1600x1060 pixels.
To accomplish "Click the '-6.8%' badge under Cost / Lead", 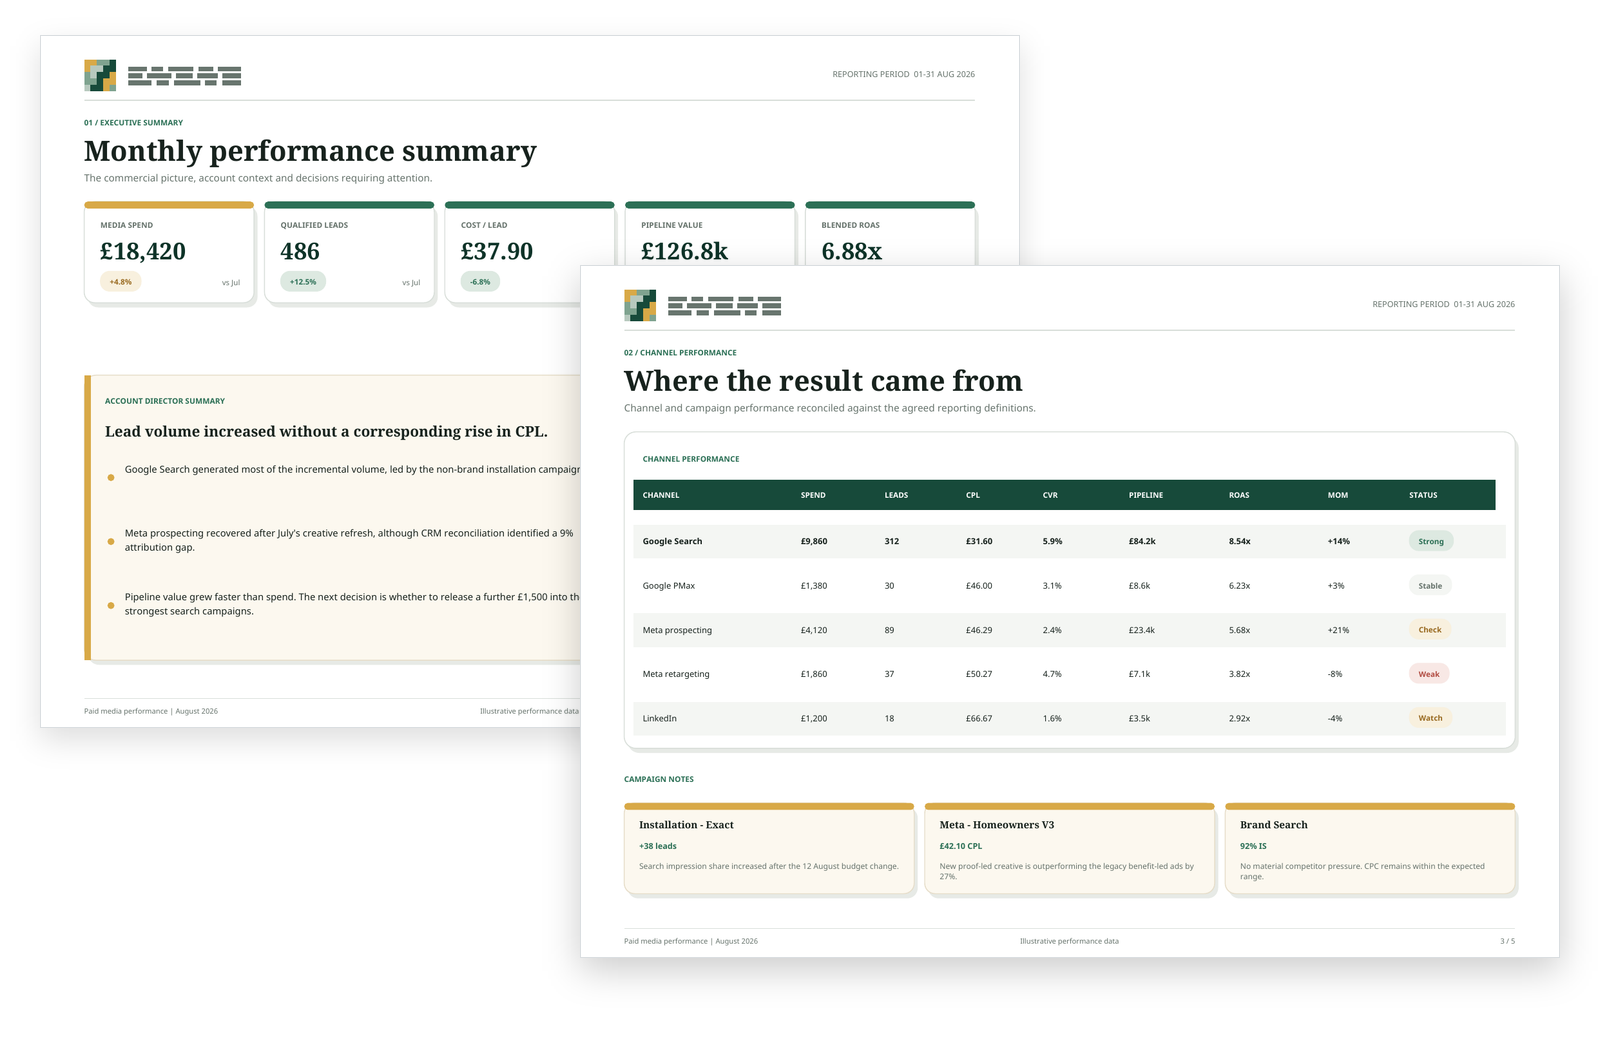I will [x=480, y=282].
